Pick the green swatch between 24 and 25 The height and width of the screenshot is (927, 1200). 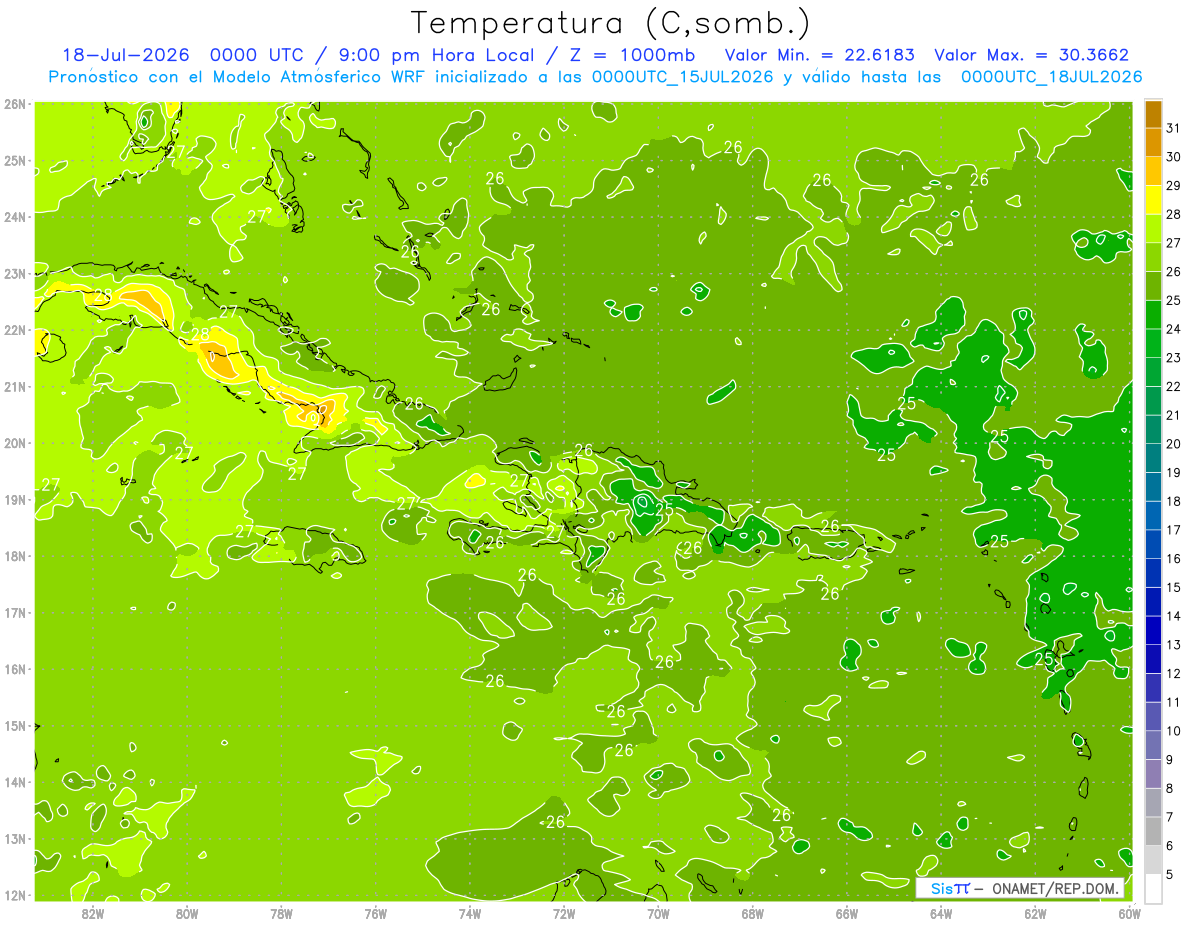click(x=1153, y=315)
